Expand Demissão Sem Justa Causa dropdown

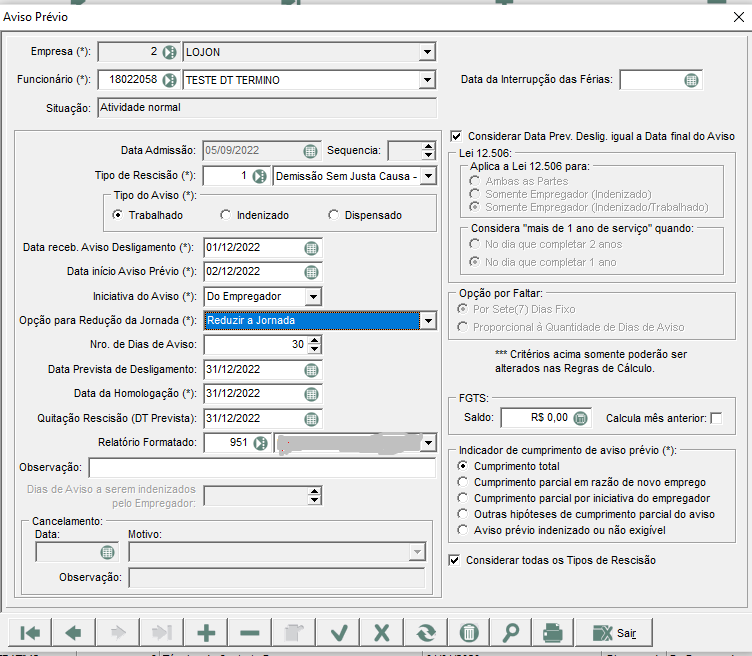(x=428, y=176)
